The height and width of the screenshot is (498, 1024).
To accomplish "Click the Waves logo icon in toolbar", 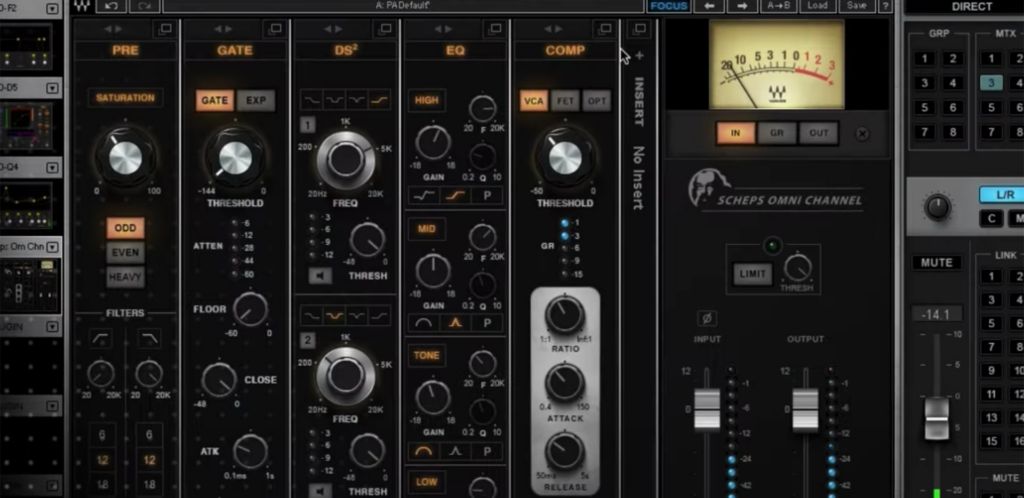I will click(x=81, y=6).
